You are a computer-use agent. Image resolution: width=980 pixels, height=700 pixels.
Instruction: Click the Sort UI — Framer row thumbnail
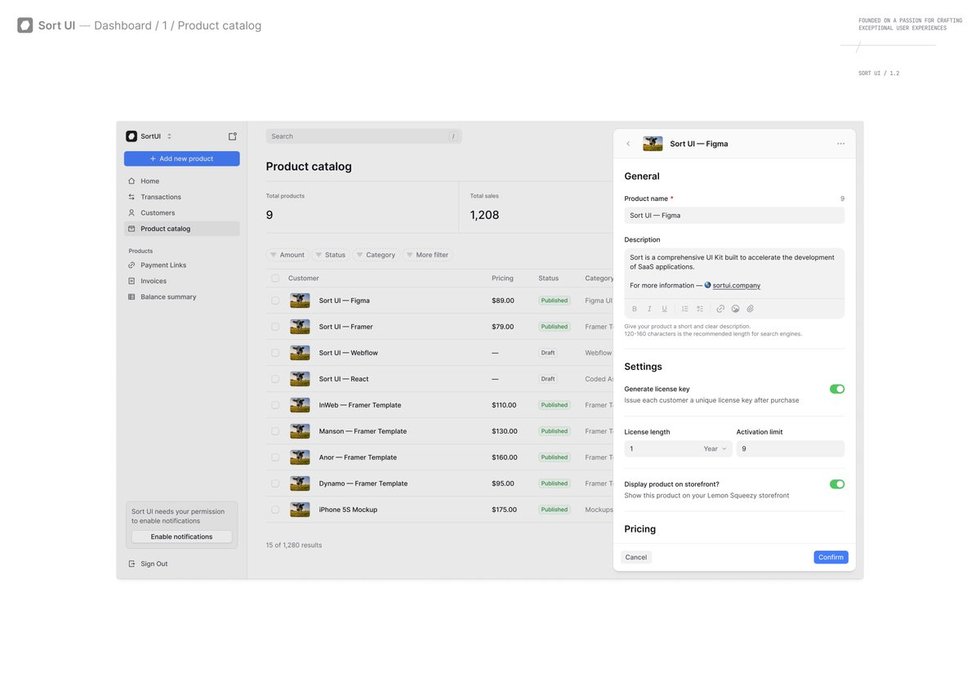click(x=300, y=327)
